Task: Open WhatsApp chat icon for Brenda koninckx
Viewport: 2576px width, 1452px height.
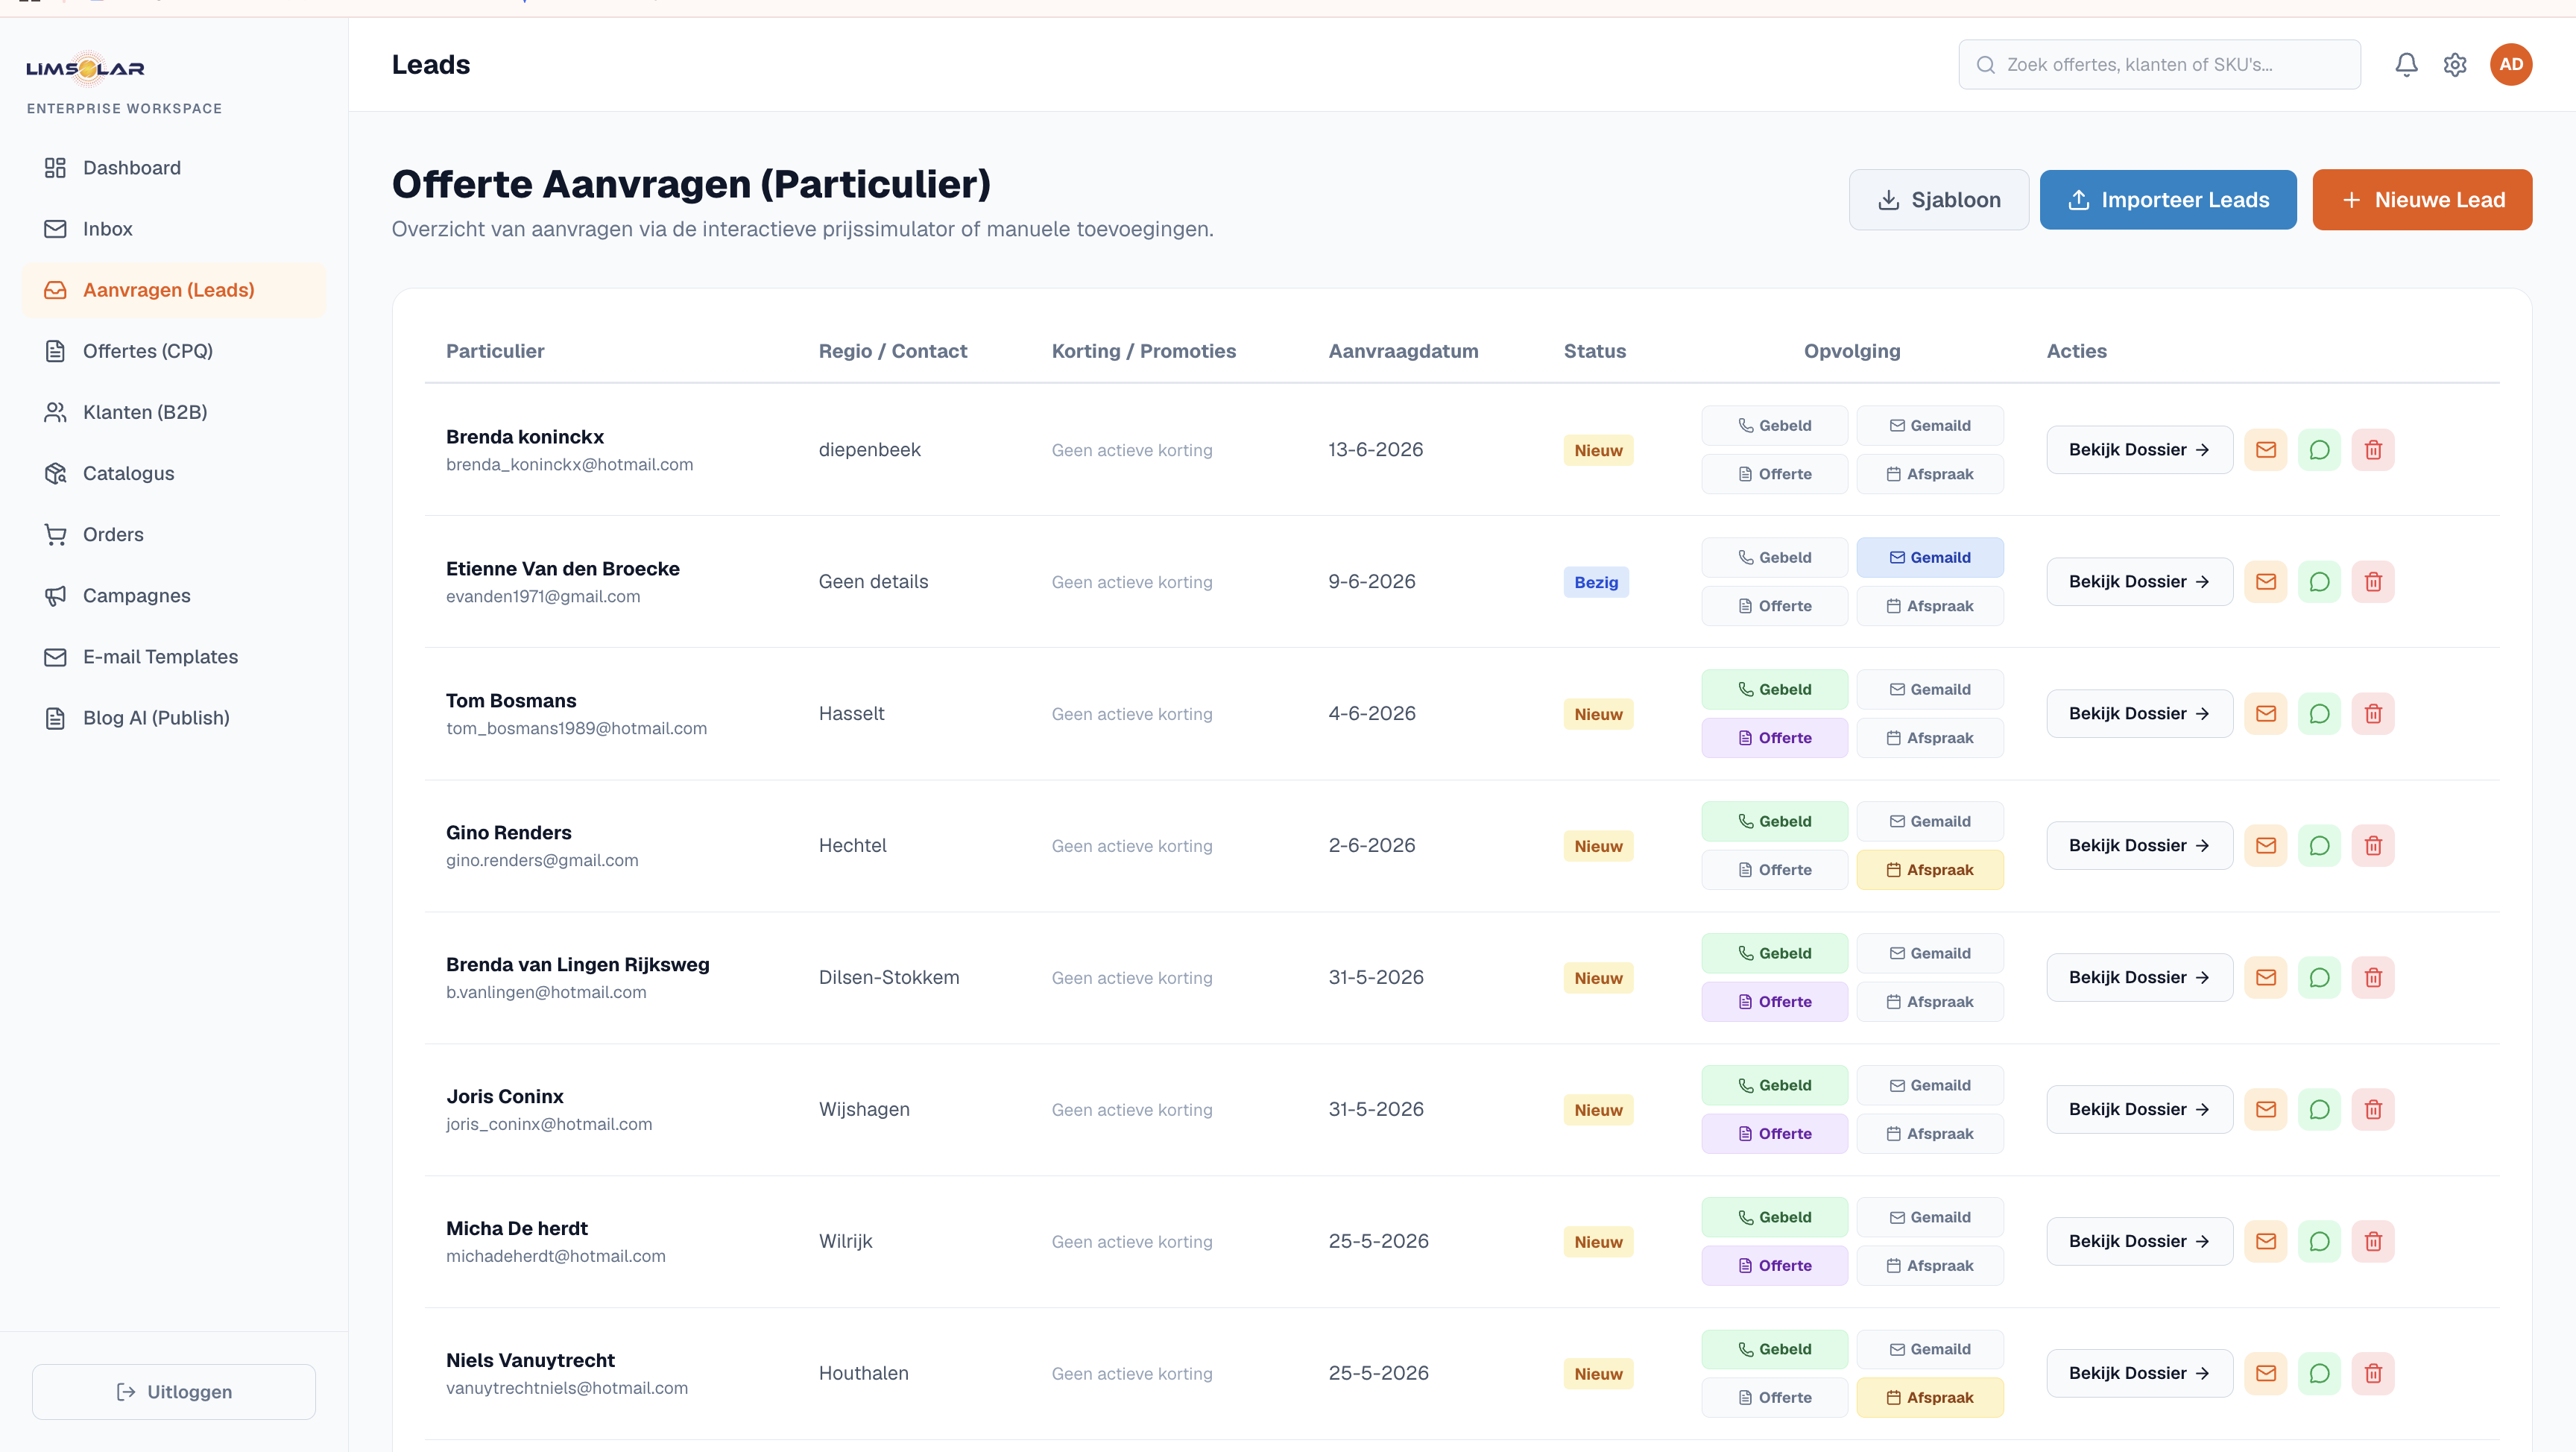Action: tap(2319, 450)
